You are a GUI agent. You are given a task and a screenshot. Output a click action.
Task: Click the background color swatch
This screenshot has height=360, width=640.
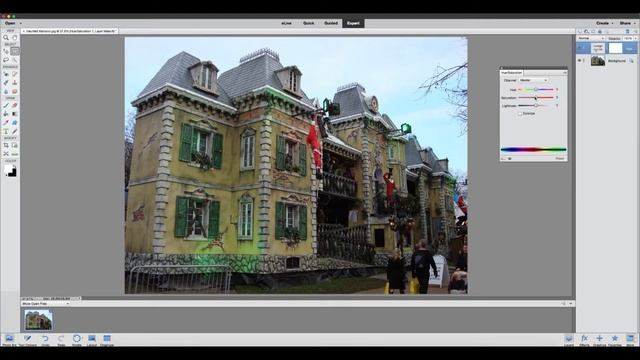point(13,173)
